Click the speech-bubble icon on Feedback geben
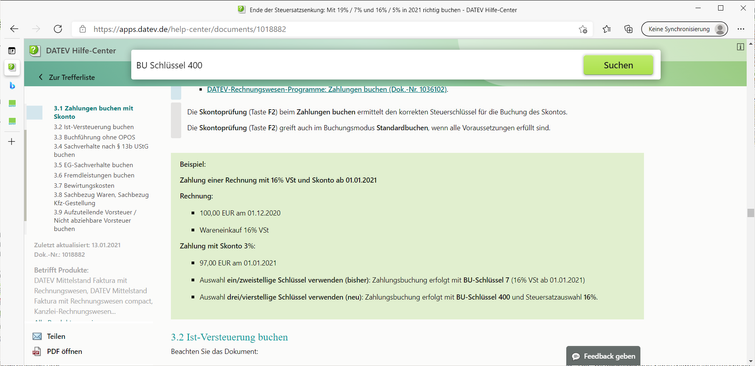The height and width of the screenshot is (366, 755). click(575, 357)
